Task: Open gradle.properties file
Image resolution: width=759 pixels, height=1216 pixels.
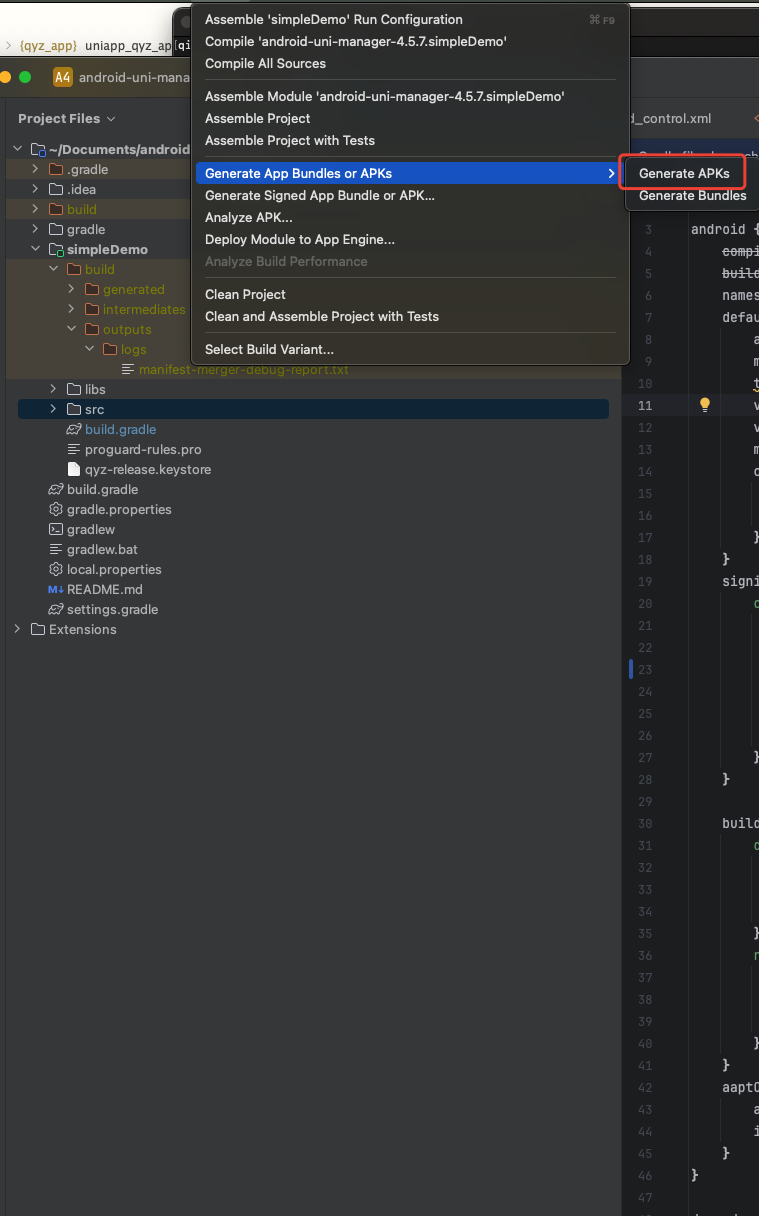Action: [119, 509]
